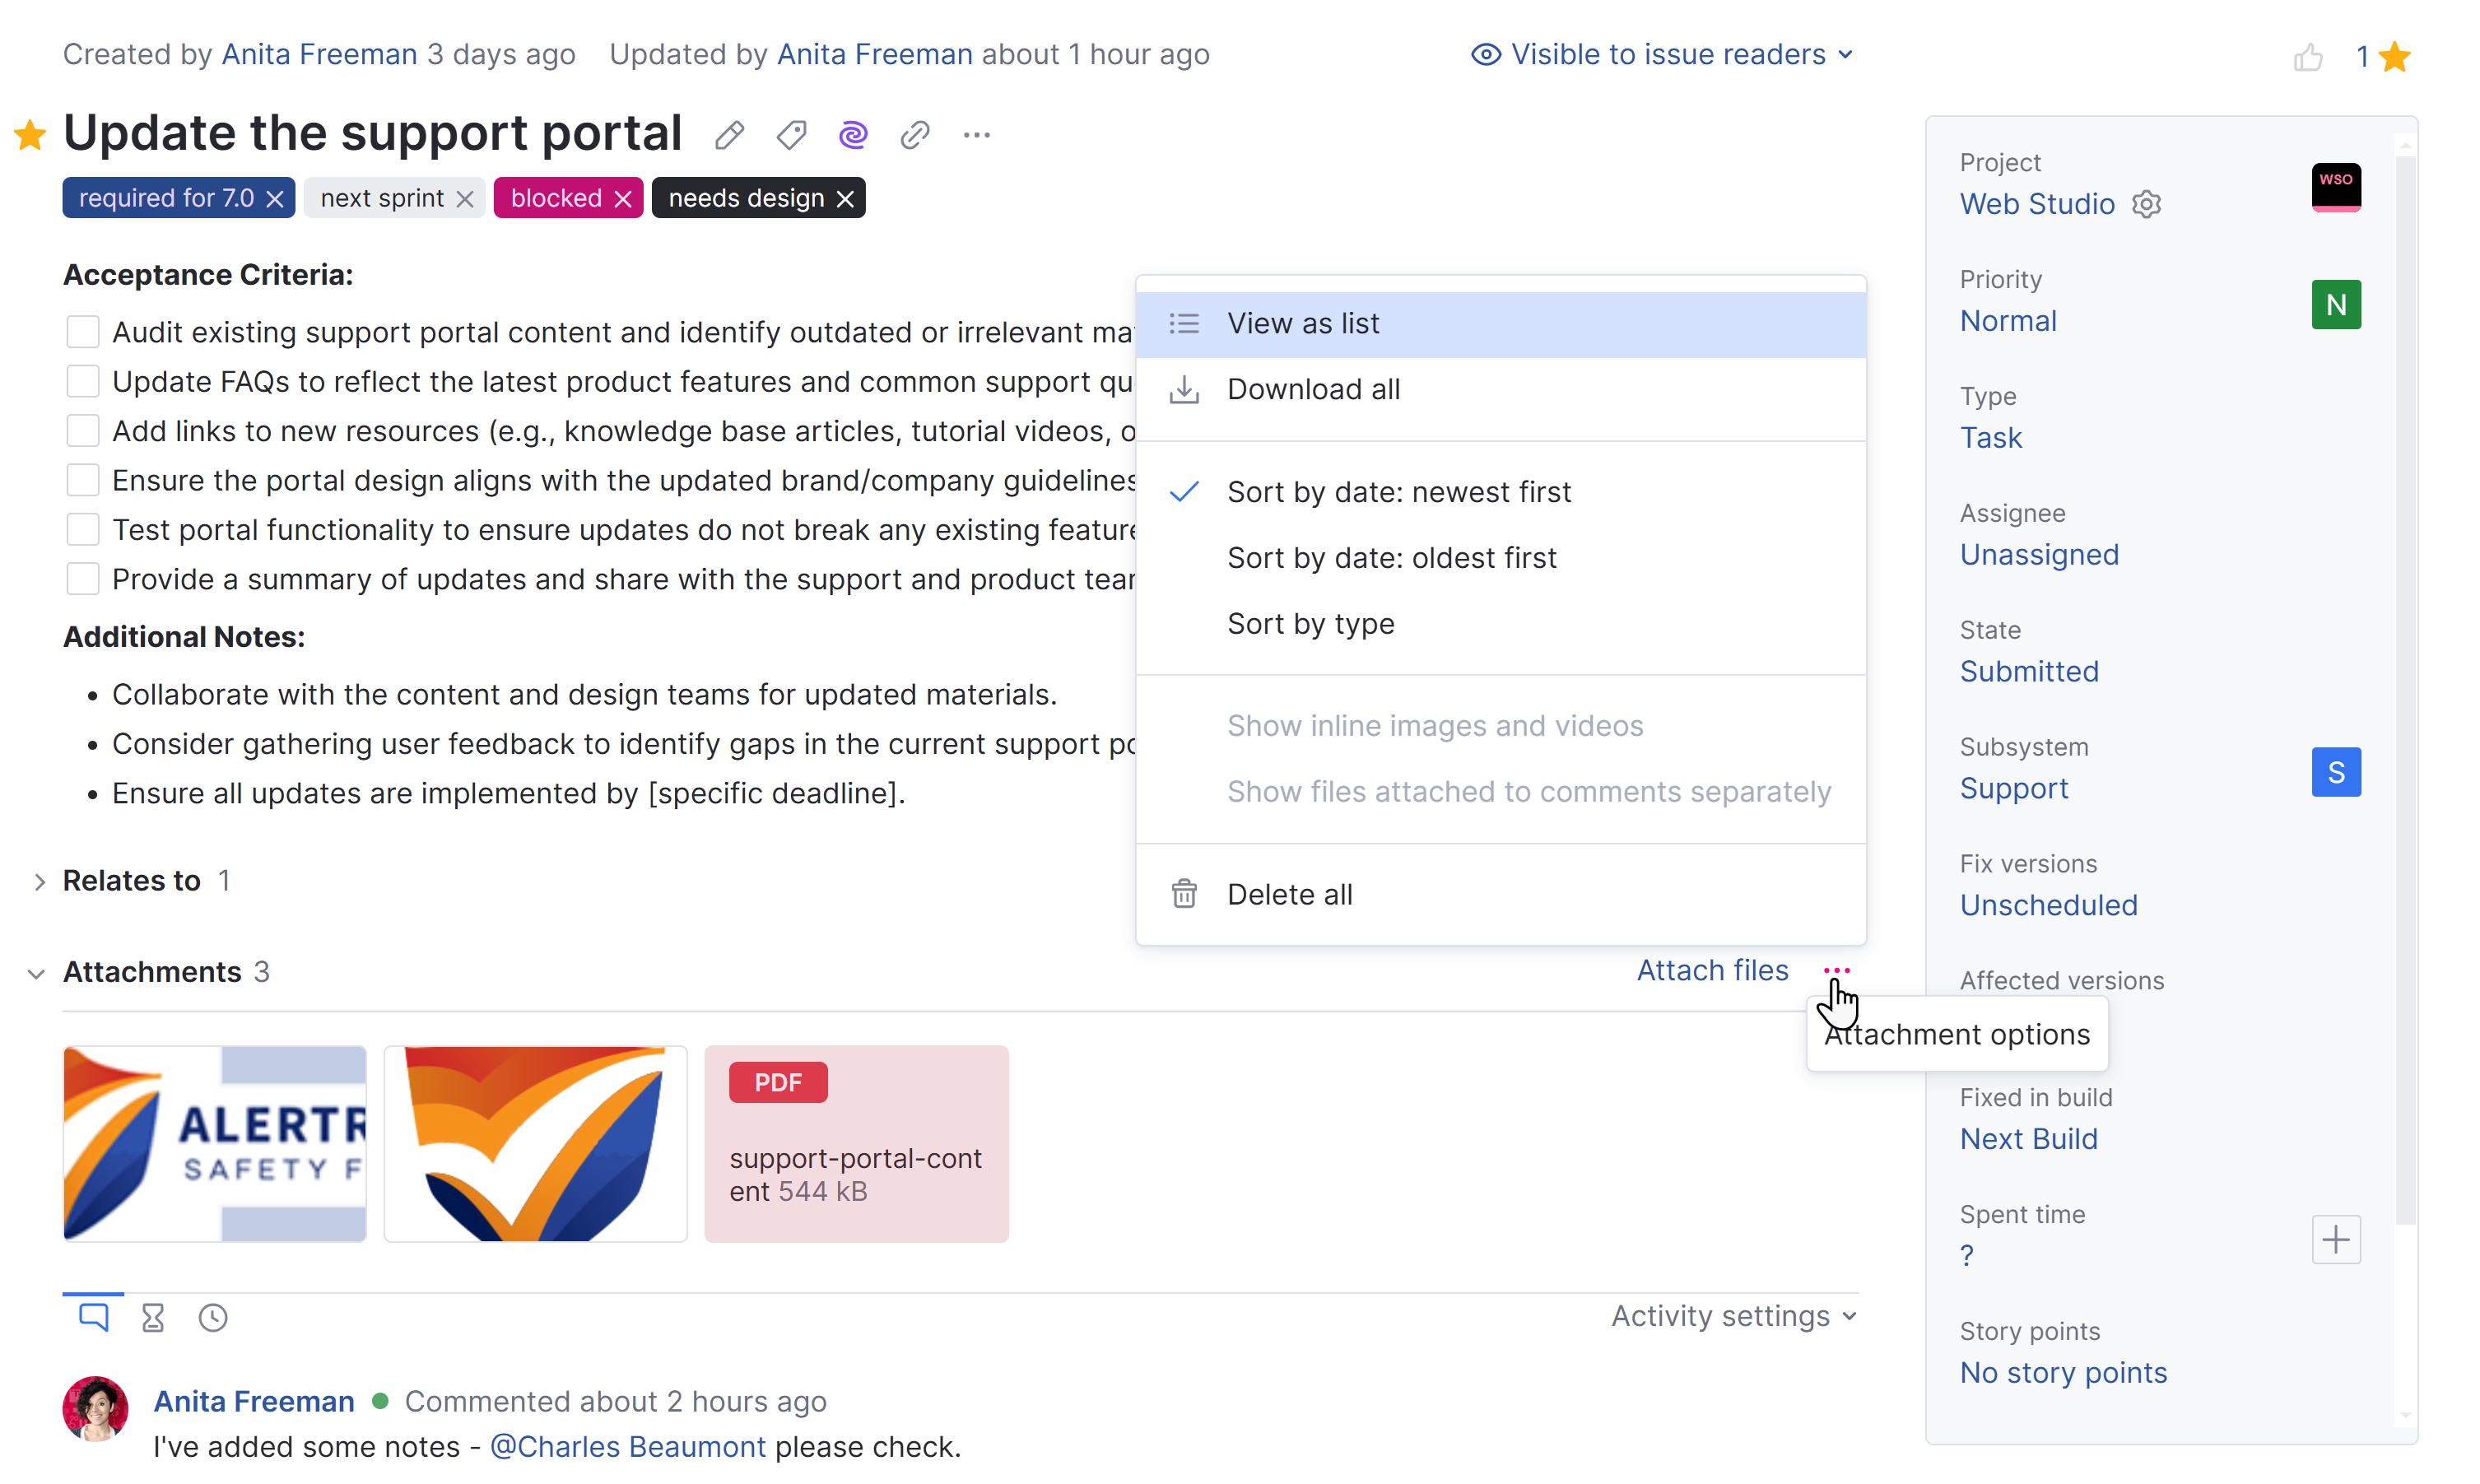Switch to the work items hourglass tab
2480x1484 pixels.
pyautogui.click(x=153, y=1317)
